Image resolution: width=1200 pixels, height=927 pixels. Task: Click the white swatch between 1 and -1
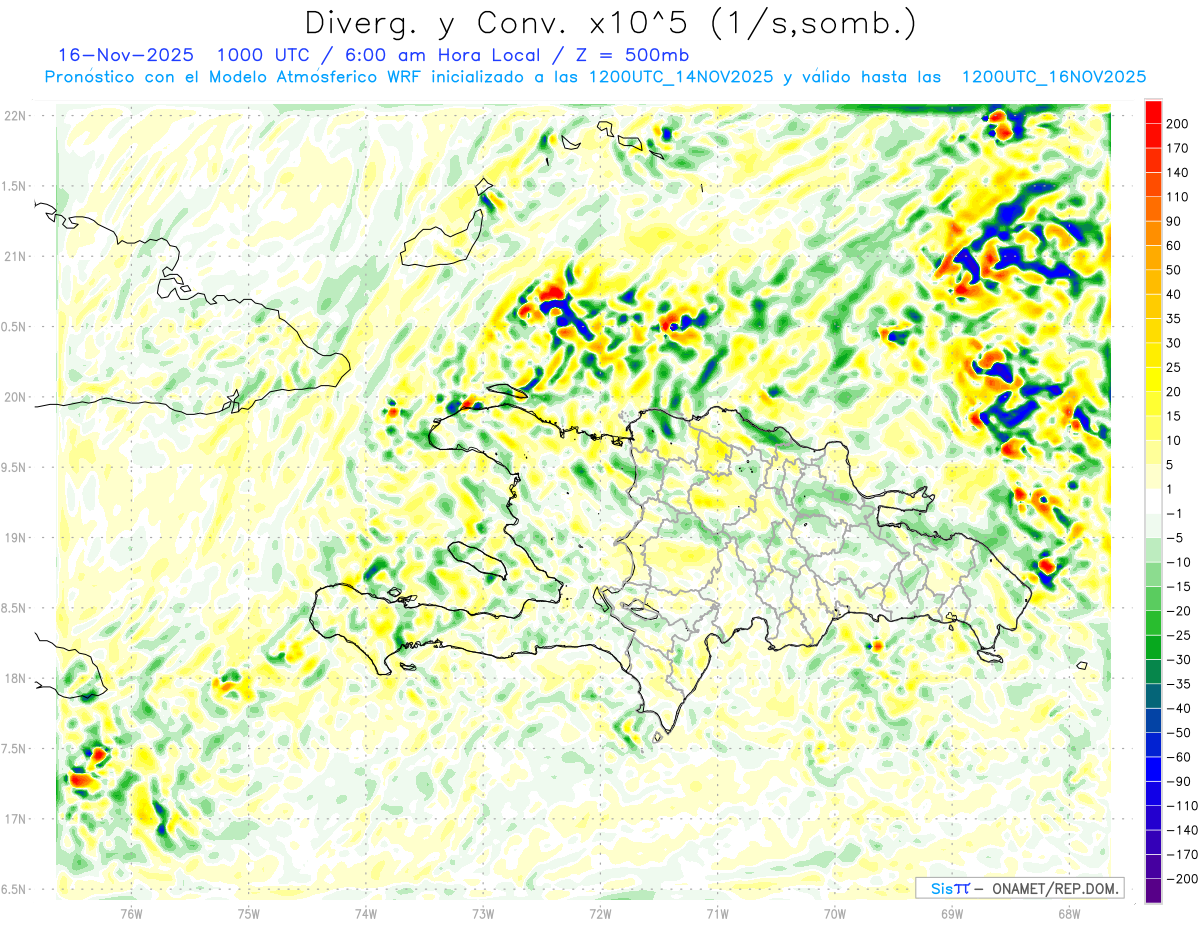(x=1153, y=502)
